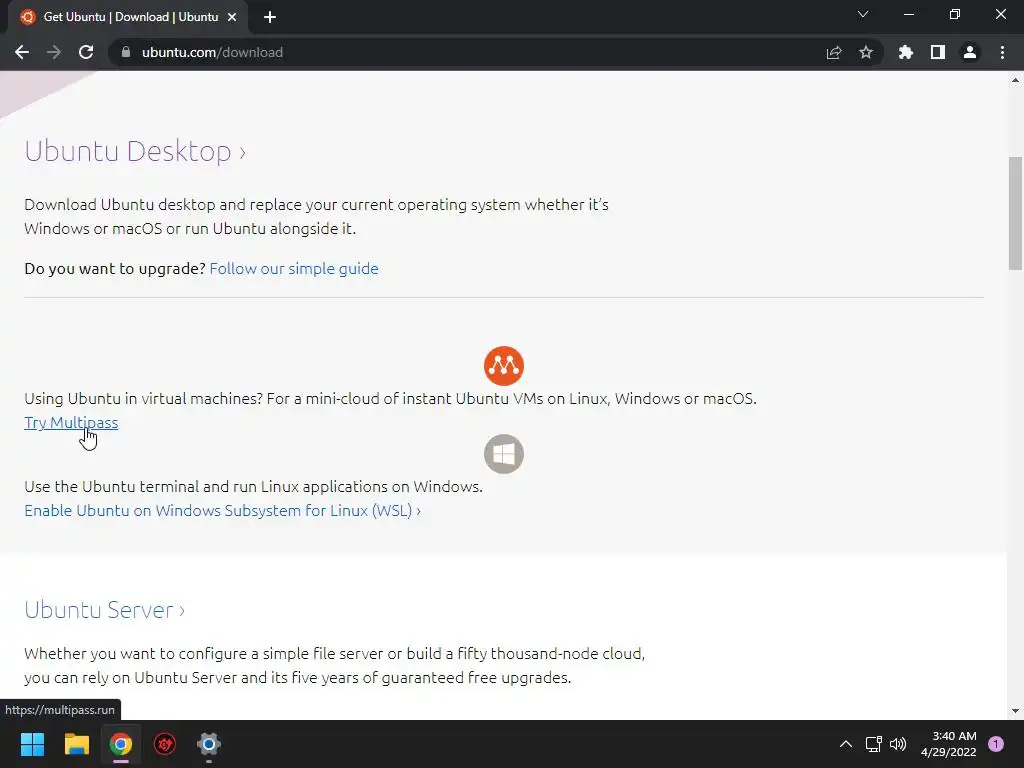Image resolution: width=1024 pixels, height=768 pixels.
Task: Show hidden system tray icons
Action: coord(846,744)
